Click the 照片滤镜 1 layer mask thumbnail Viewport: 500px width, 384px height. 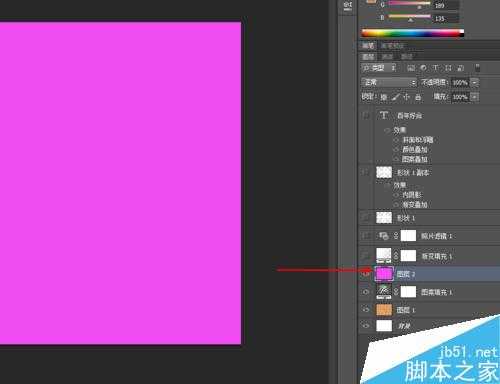[x=408, y=236]
